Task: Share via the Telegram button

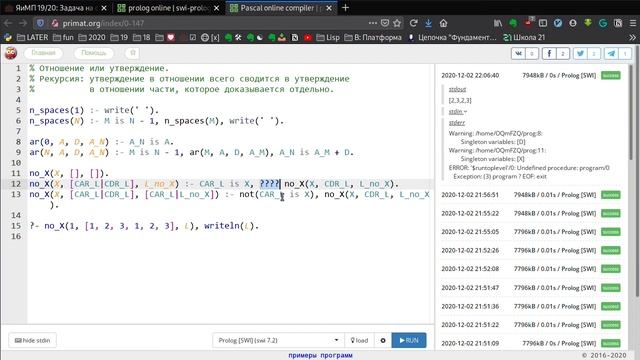Action: 618,53
